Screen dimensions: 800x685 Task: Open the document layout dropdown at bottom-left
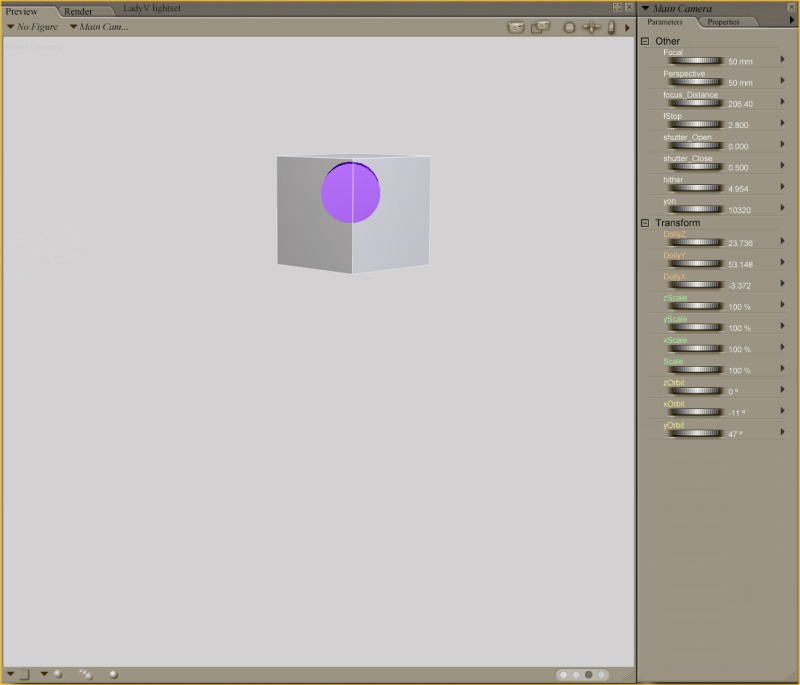point(10,674)
